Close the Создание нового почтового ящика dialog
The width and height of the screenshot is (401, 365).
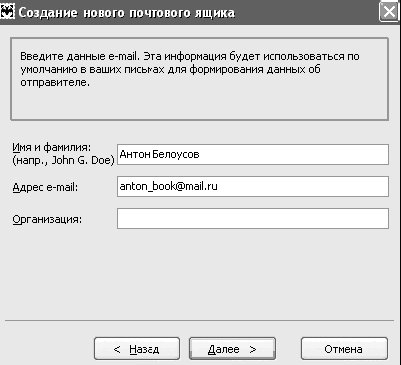pos(389,12)
